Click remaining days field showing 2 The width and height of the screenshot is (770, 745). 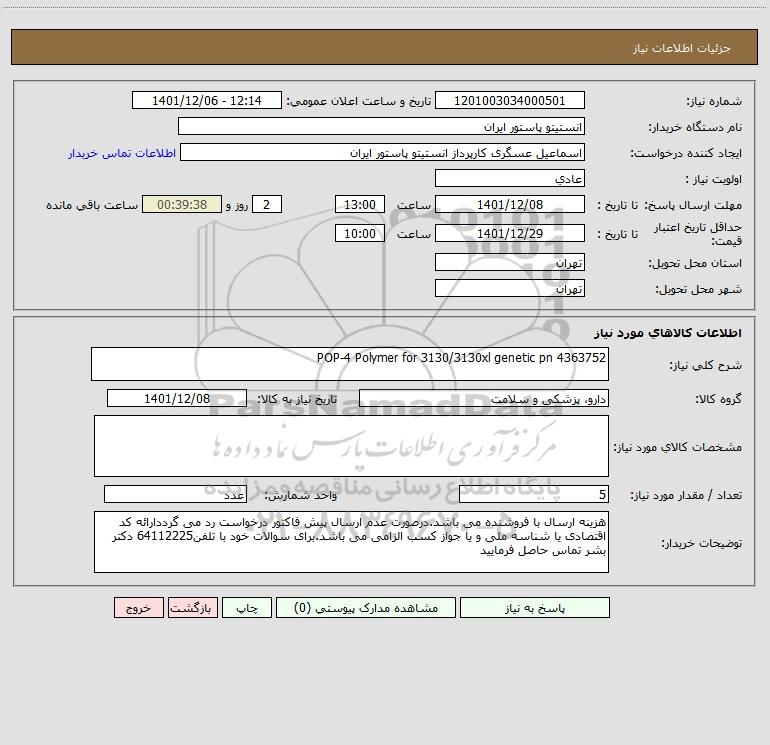coord(267,204)
